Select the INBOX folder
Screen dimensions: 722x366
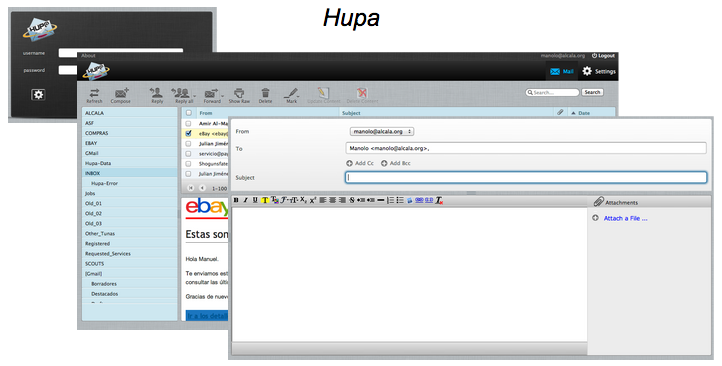point(129,173)
